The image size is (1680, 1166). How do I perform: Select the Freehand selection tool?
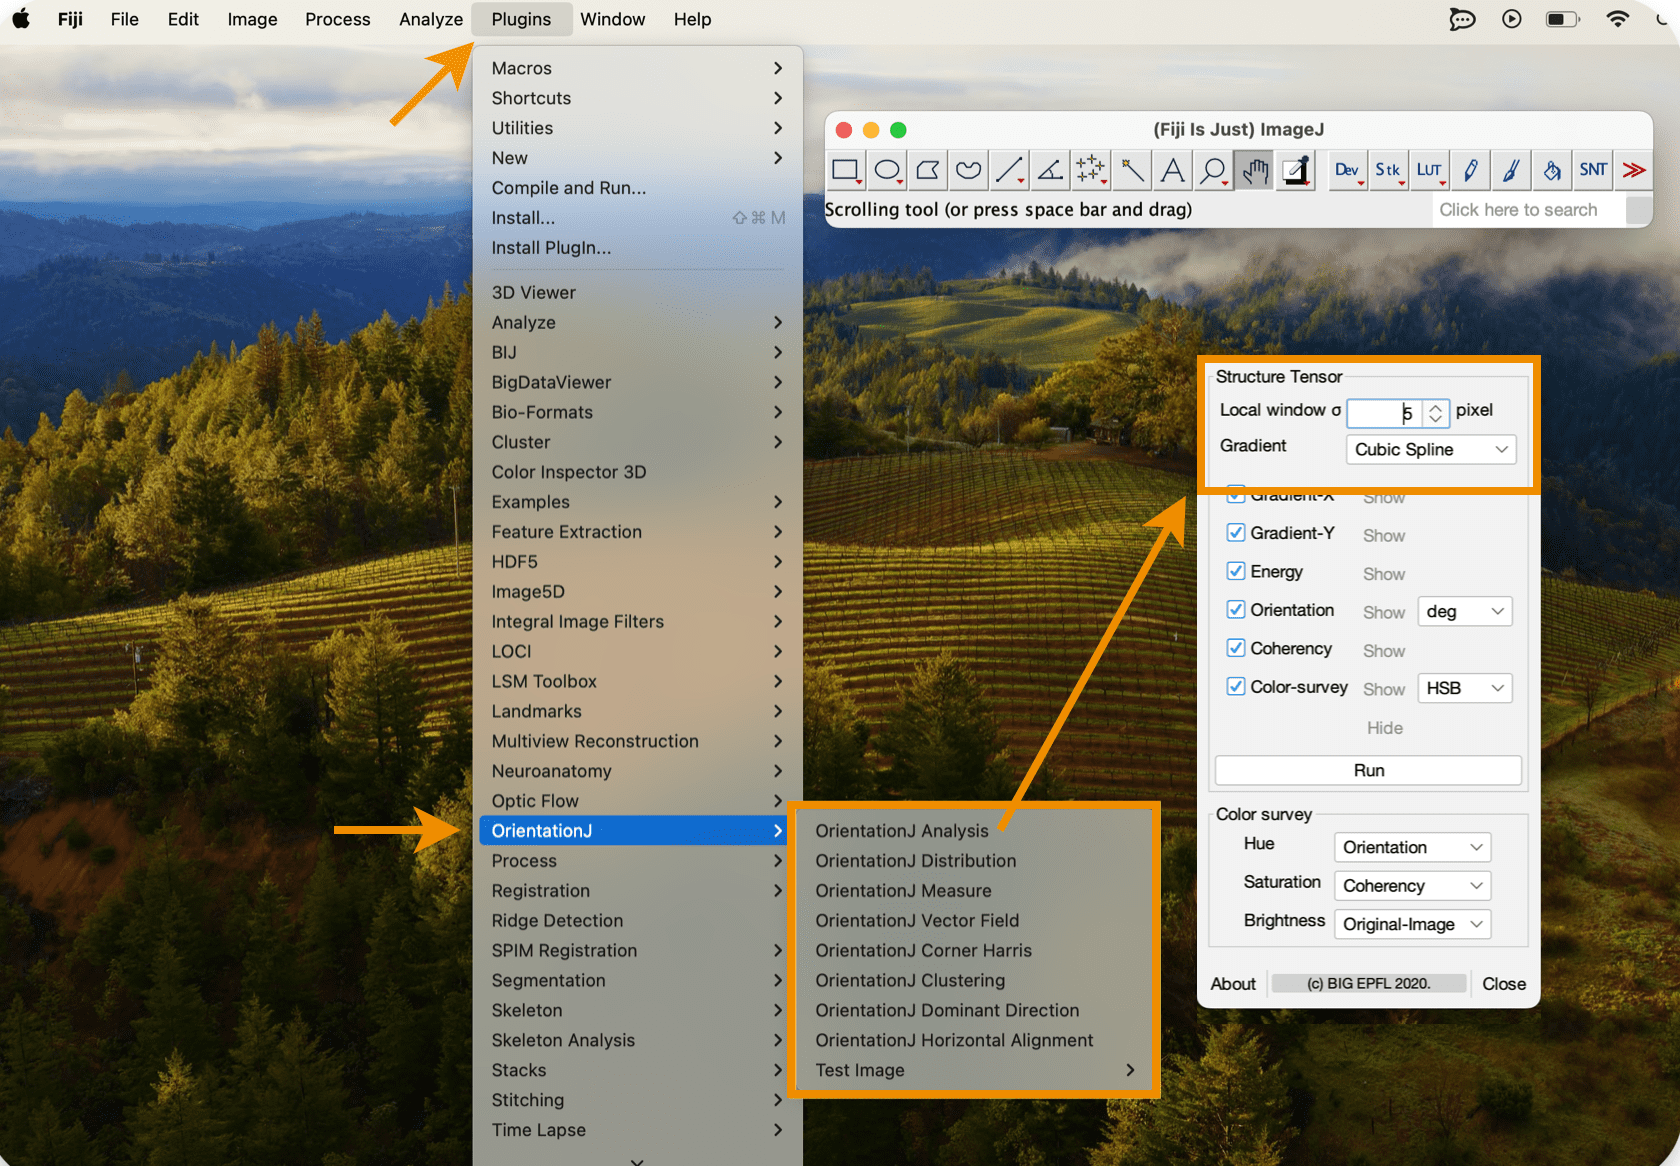click(x=969, y=171)
